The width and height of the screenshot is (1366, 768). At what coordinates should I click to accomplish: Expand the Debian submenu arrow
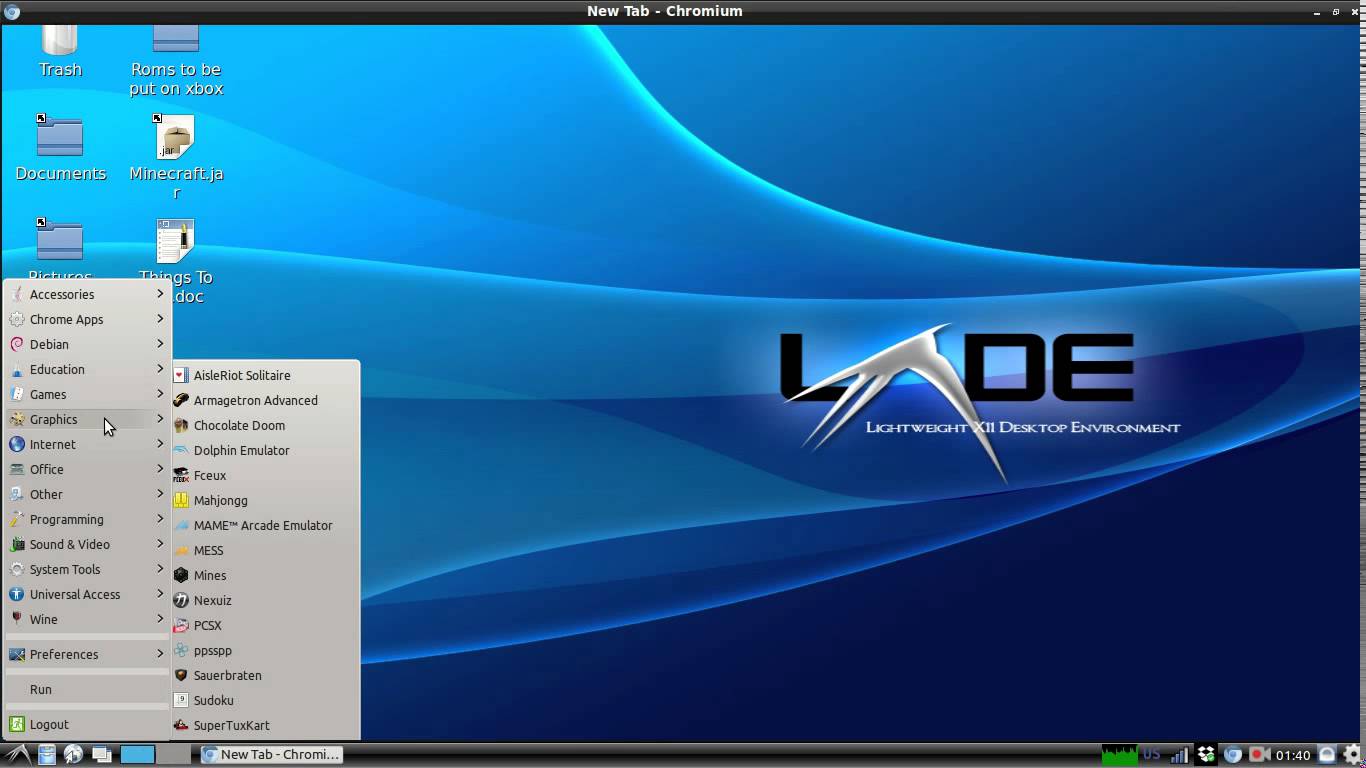pyautogui.click(x=160, y=344)
